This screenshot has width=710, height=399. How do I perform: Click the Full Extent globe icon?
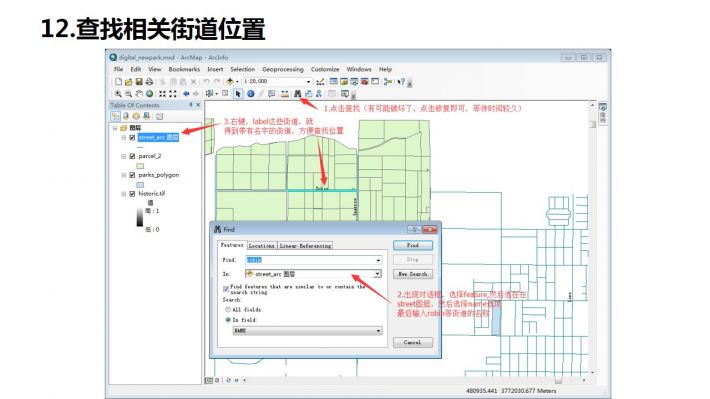149,94
